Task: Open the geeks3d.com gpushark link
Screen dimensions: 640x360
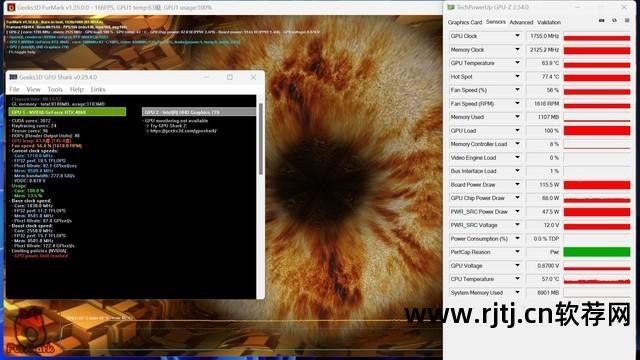Action: pyautogui.click(x=183, y=131)
